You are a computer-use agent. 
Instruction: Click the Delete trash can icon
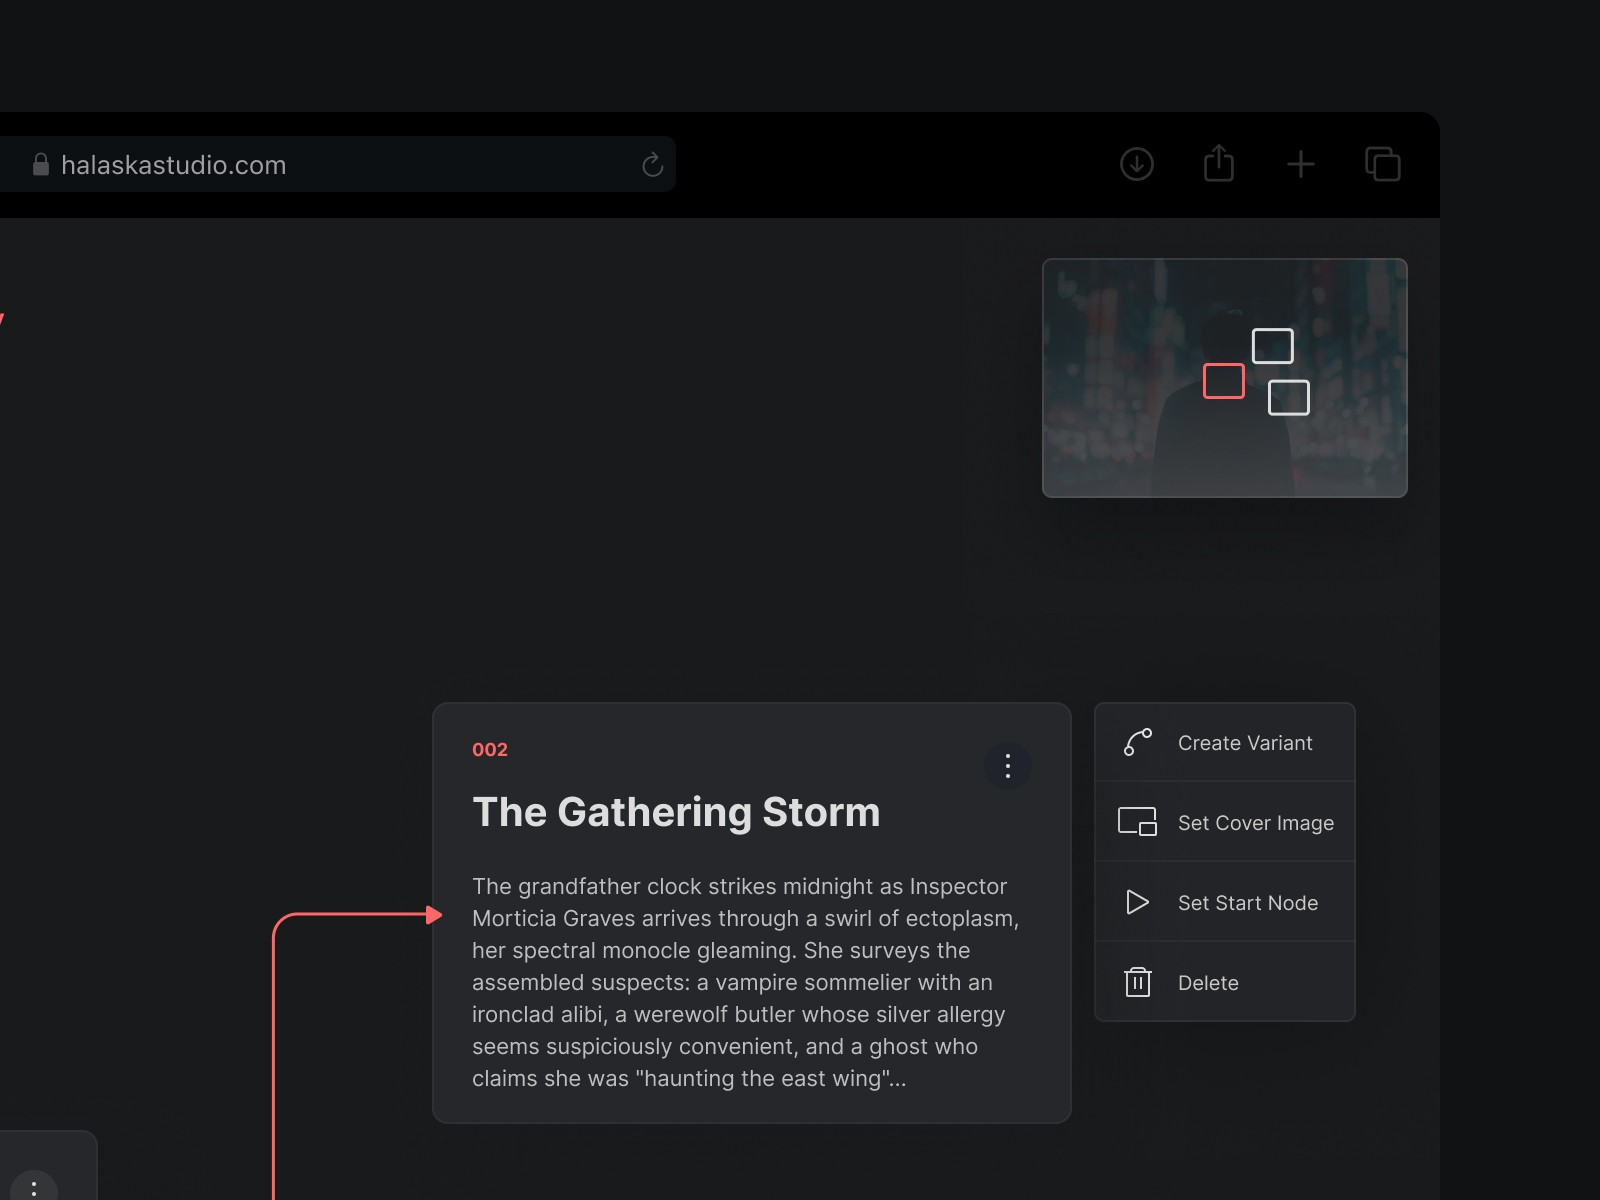1138,982
